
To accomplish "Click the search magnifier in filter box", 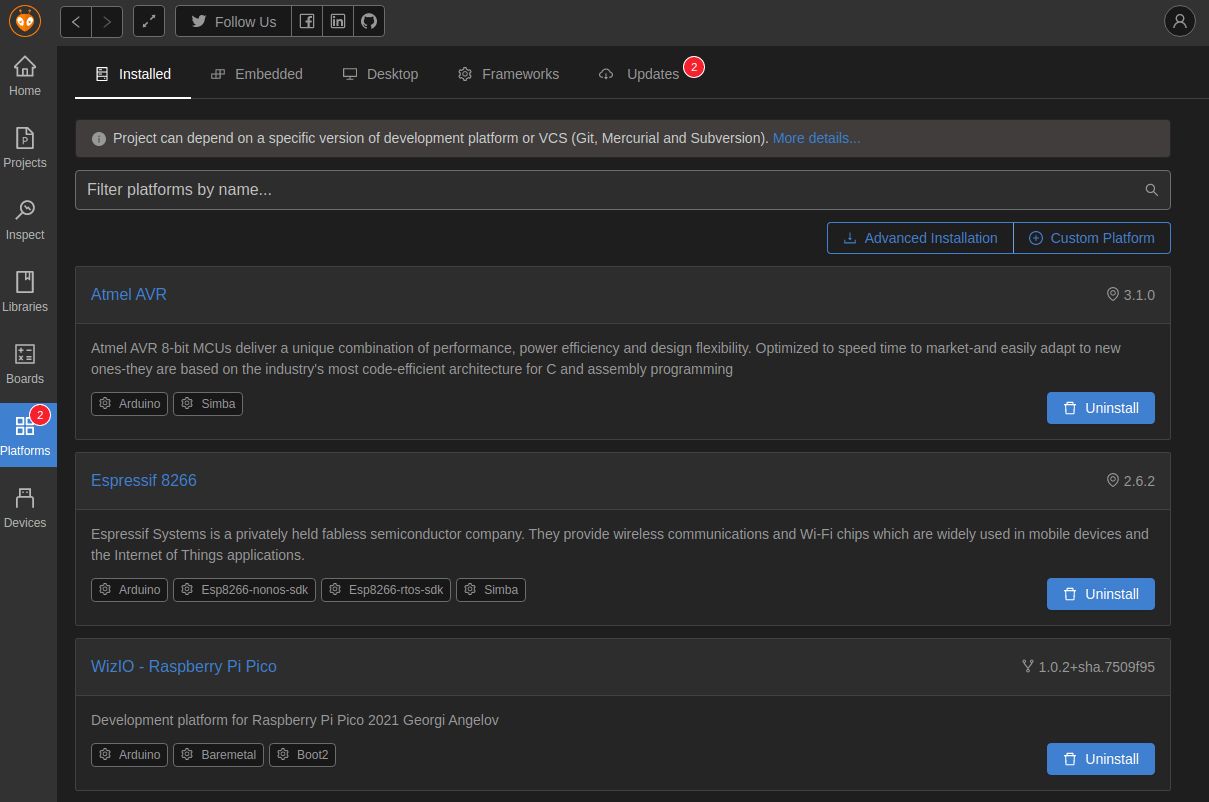I will point(1152,190).
